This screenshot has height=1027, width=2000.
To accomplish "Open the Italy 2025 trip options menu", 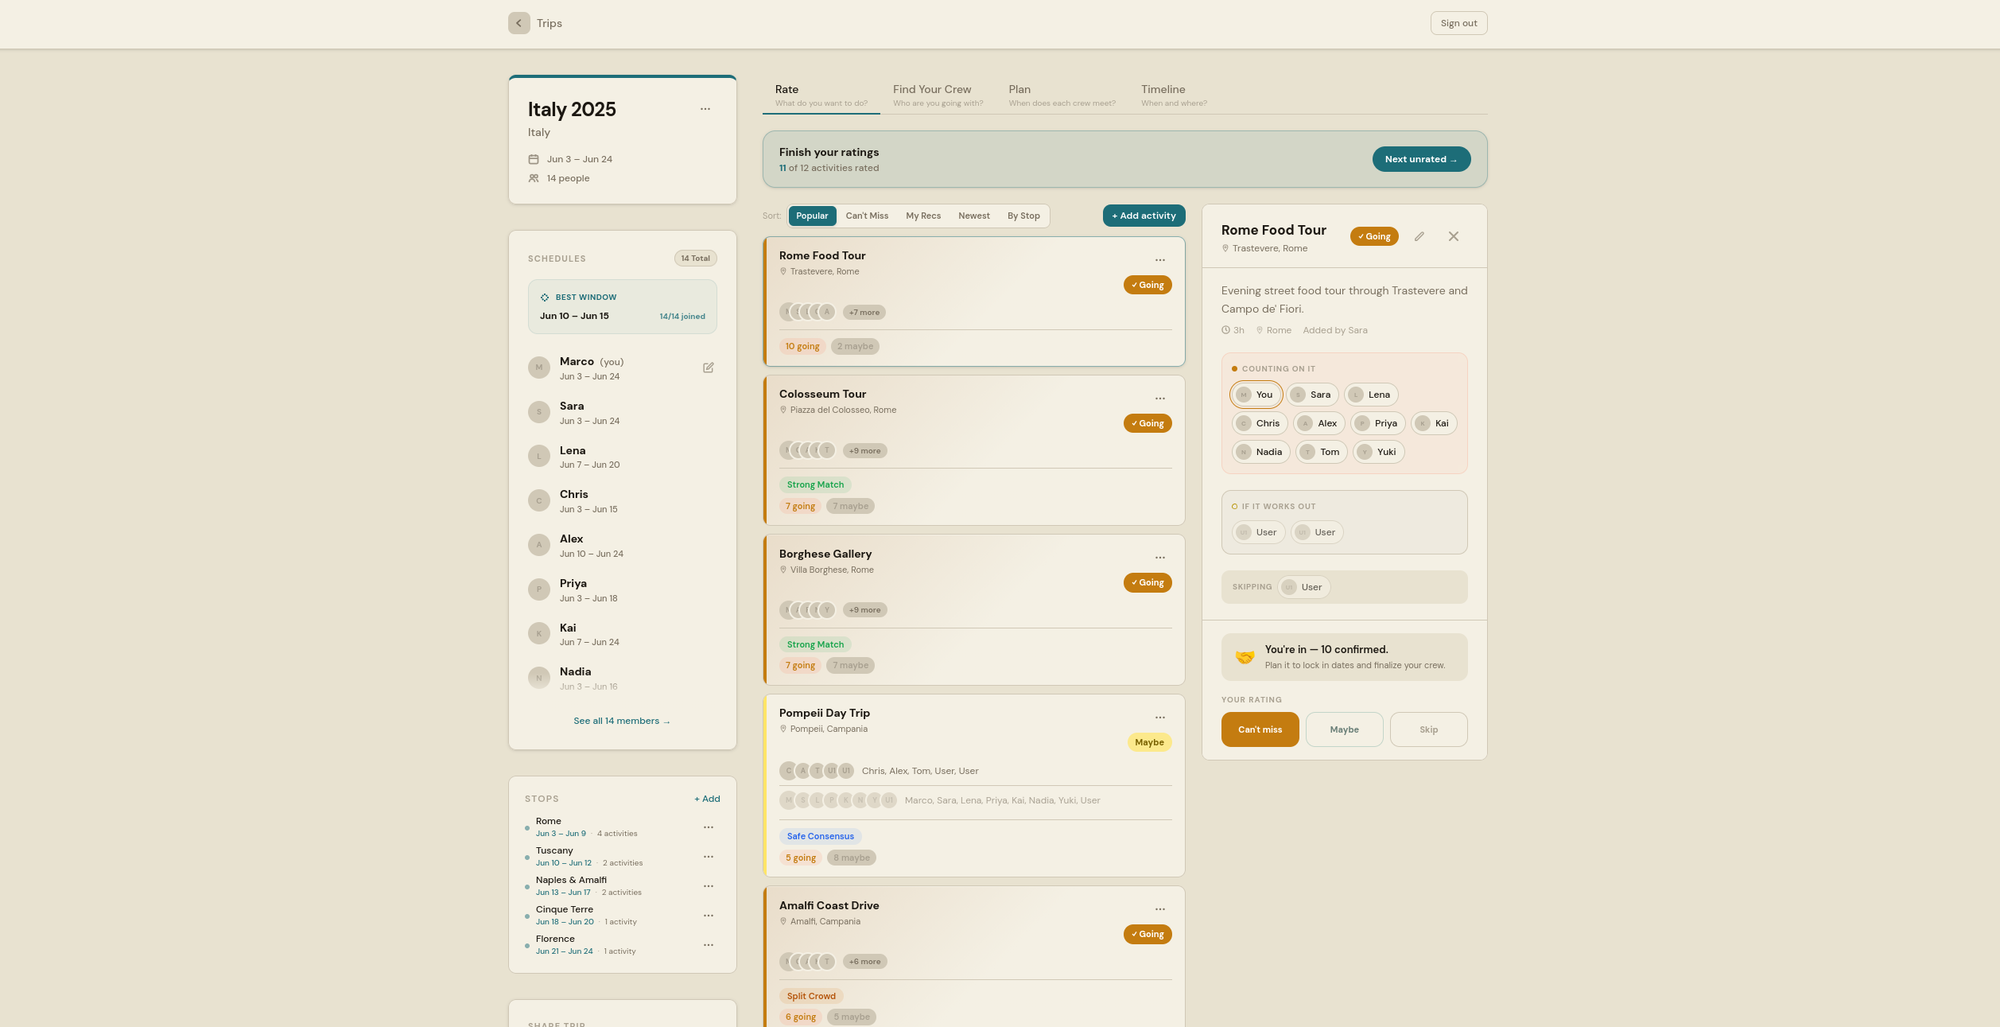I will click(x=705, y=109).
